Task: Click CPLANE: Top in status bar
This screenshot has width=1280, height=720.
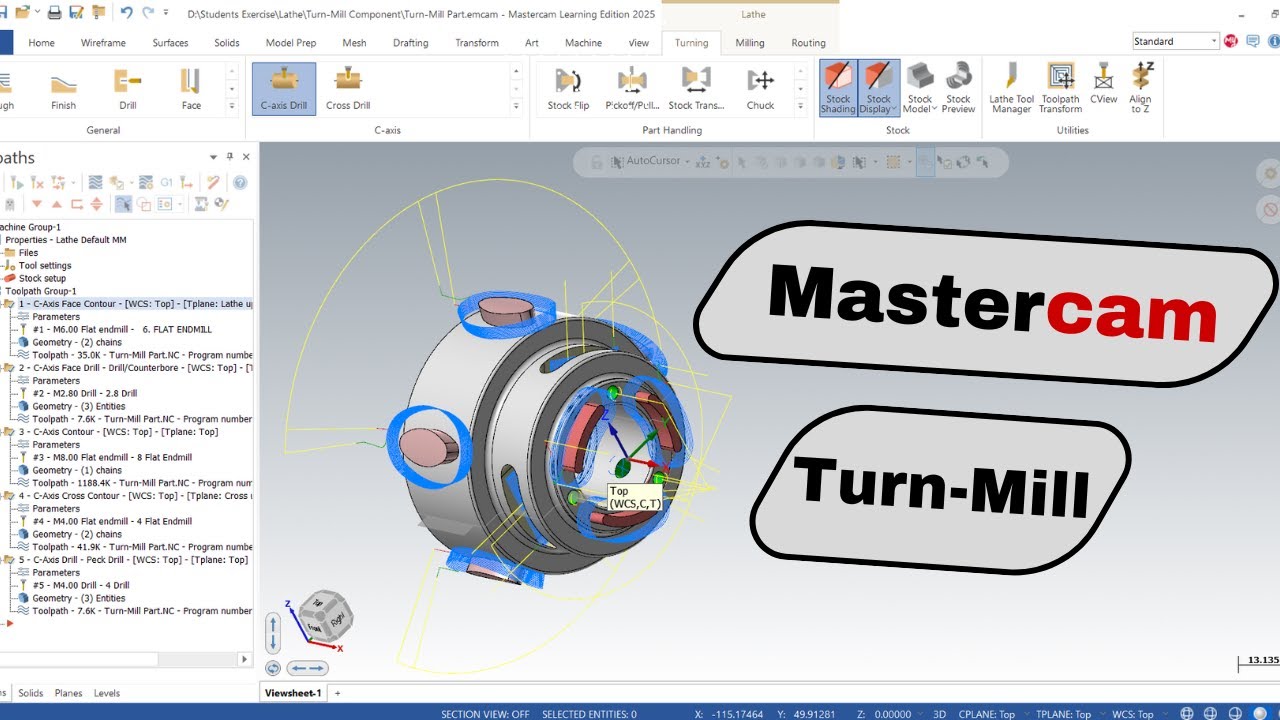Action: (987, 714)
